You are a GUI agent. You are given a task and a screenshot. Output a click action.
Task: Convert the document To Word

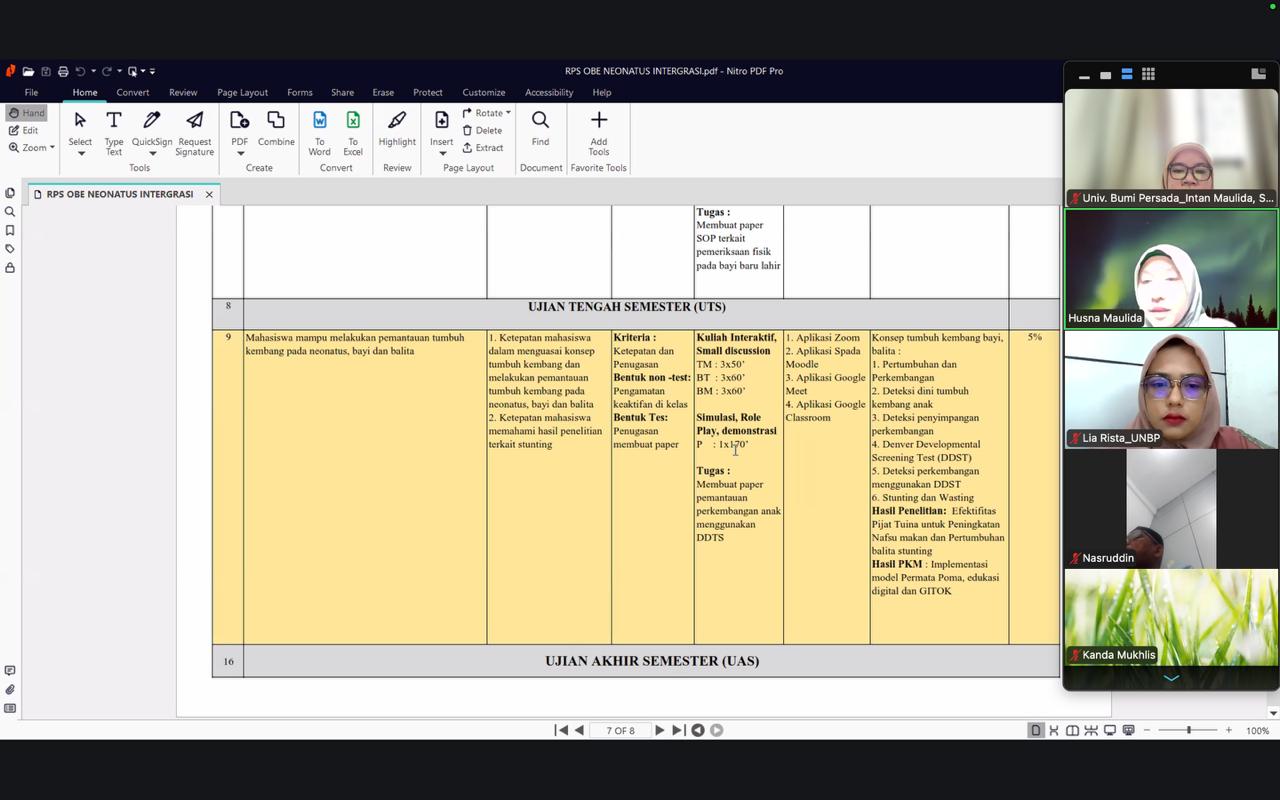click(x=320, y=132)
